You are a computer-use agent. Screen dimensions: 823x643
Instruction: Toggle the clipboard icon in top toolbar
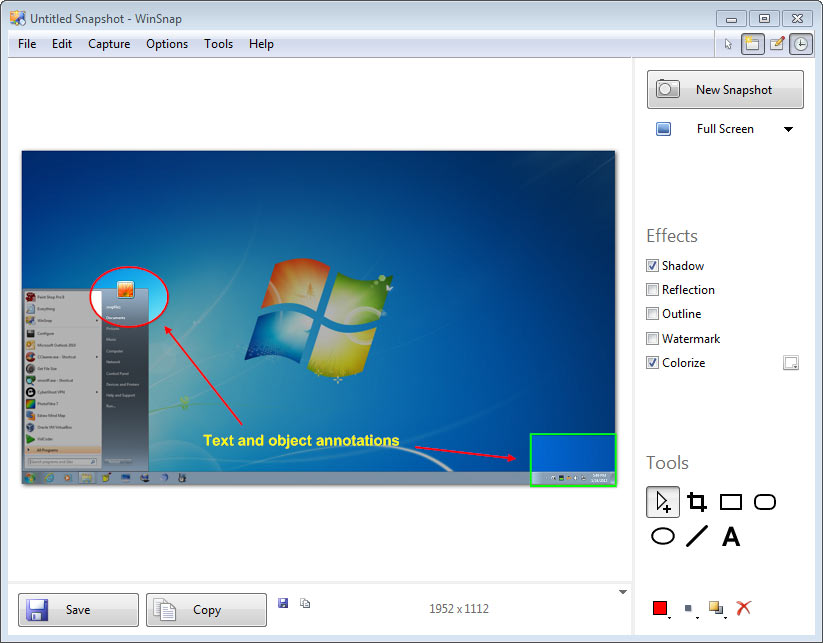click(x=752, y=44)
